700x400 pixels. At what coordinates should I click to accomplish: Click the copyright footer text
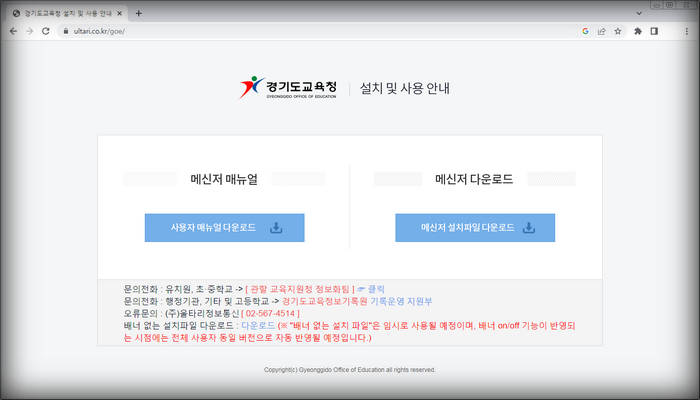350,370
